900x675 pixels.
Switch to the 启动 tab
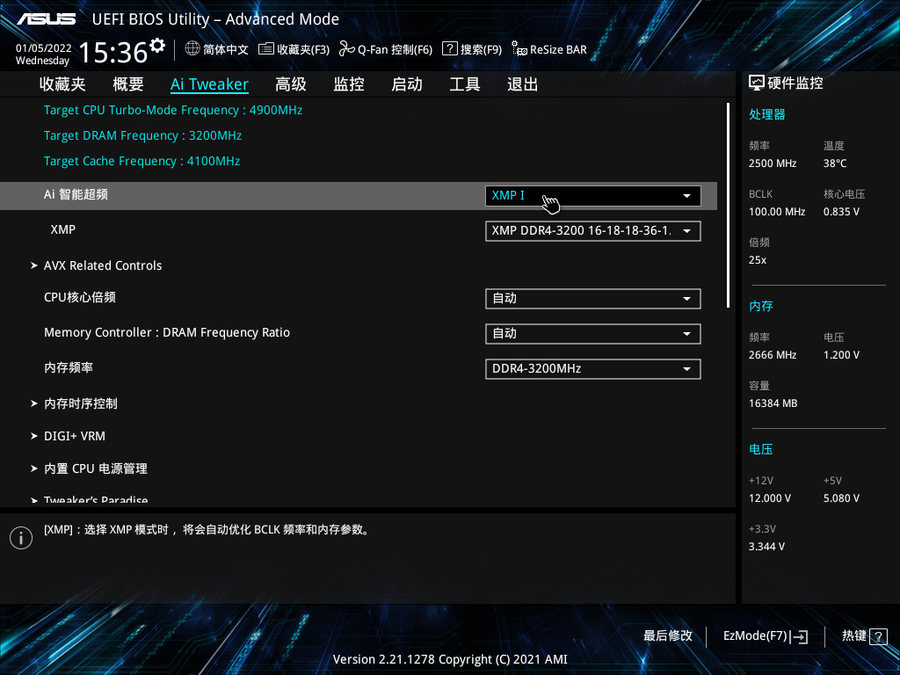[407, 84]
